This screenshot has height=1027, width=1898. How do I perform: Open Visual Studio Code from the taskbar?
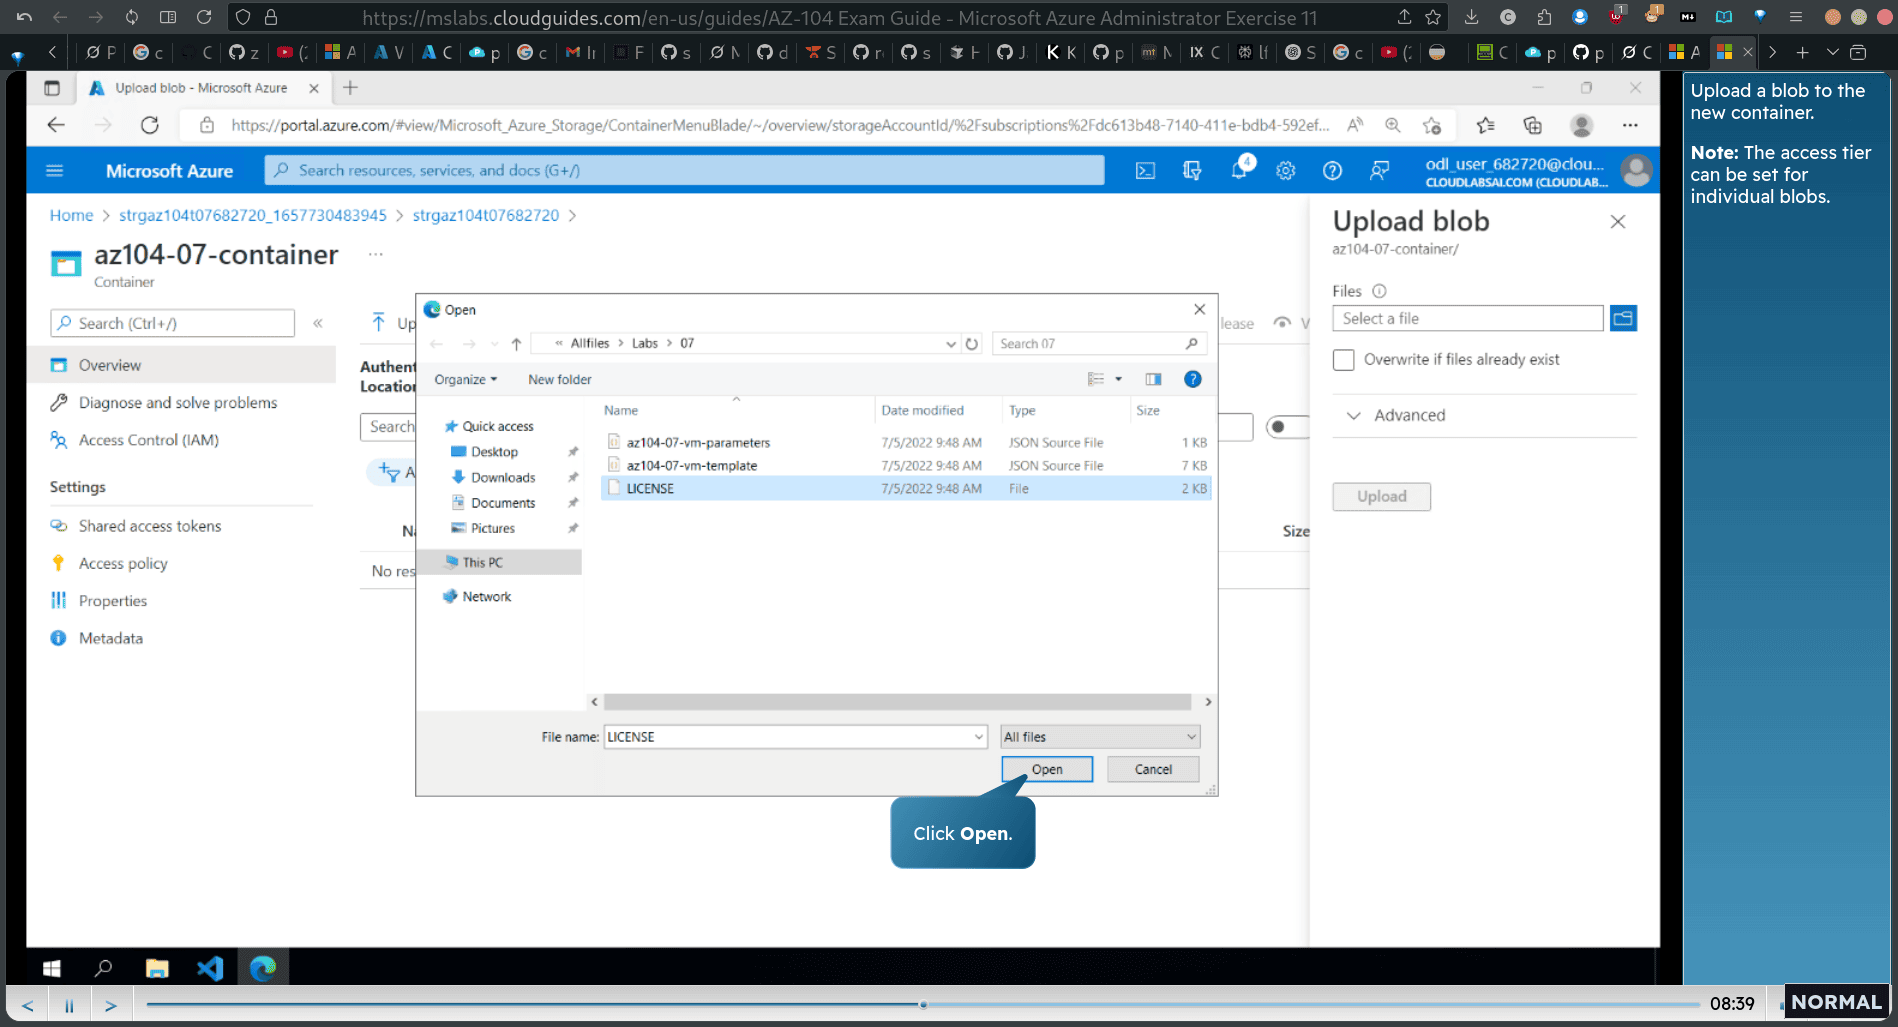point(210,968)
